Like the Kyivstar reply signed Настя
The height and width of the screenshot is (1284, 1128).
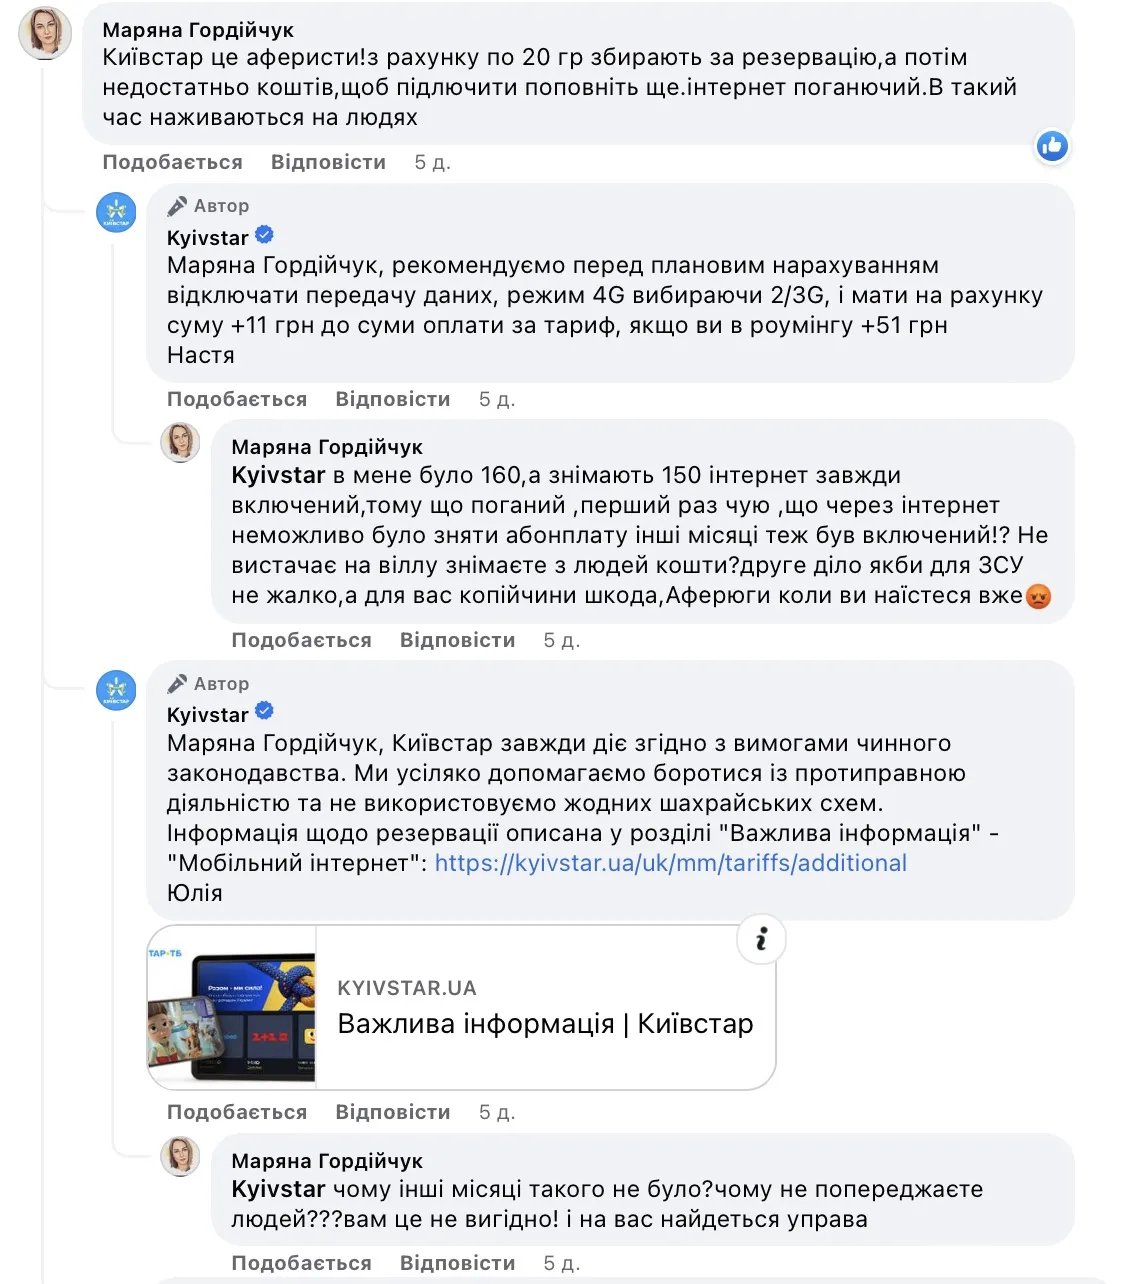(x=236, y=399)
